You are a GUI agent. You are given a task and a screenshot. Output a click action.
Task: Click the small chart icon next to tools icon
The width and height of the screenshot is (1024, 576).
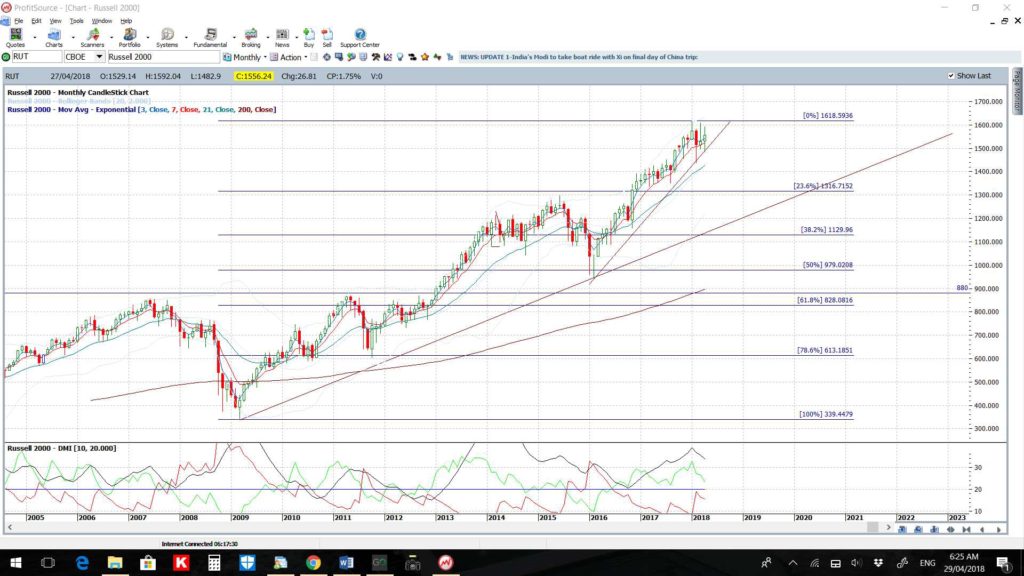[x=387, y=57]
